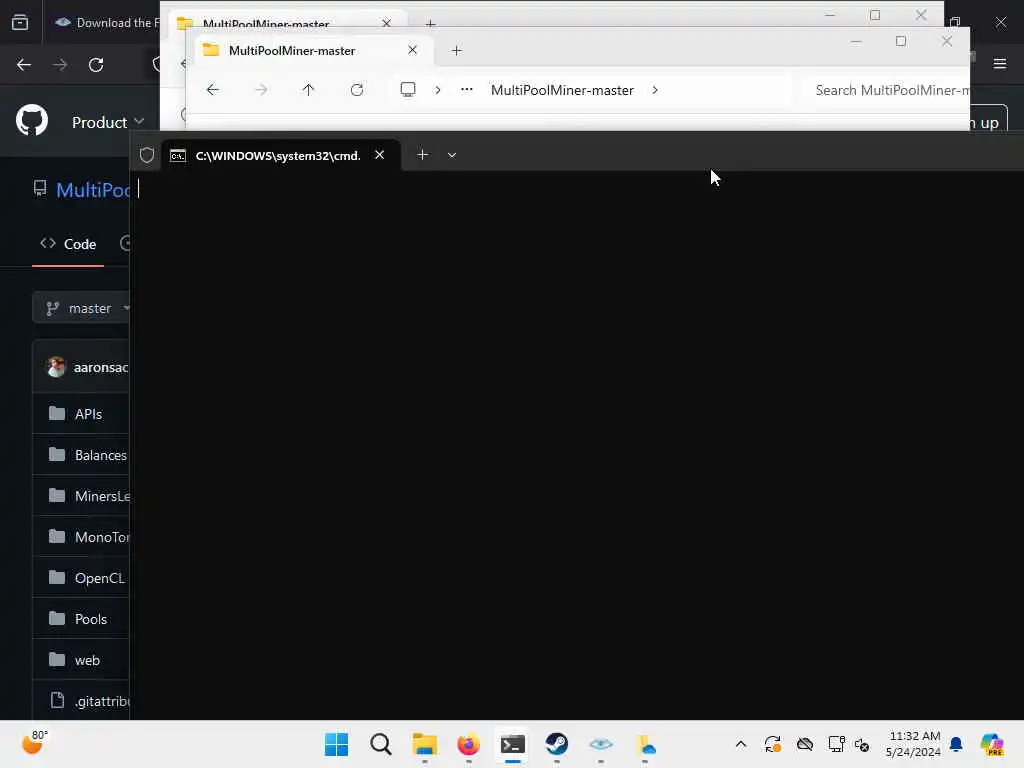This screenshot has height=768, width=1024.
Task: Click sync refresh tray icon
Action: pyautogui.click(x=773, y=744)
